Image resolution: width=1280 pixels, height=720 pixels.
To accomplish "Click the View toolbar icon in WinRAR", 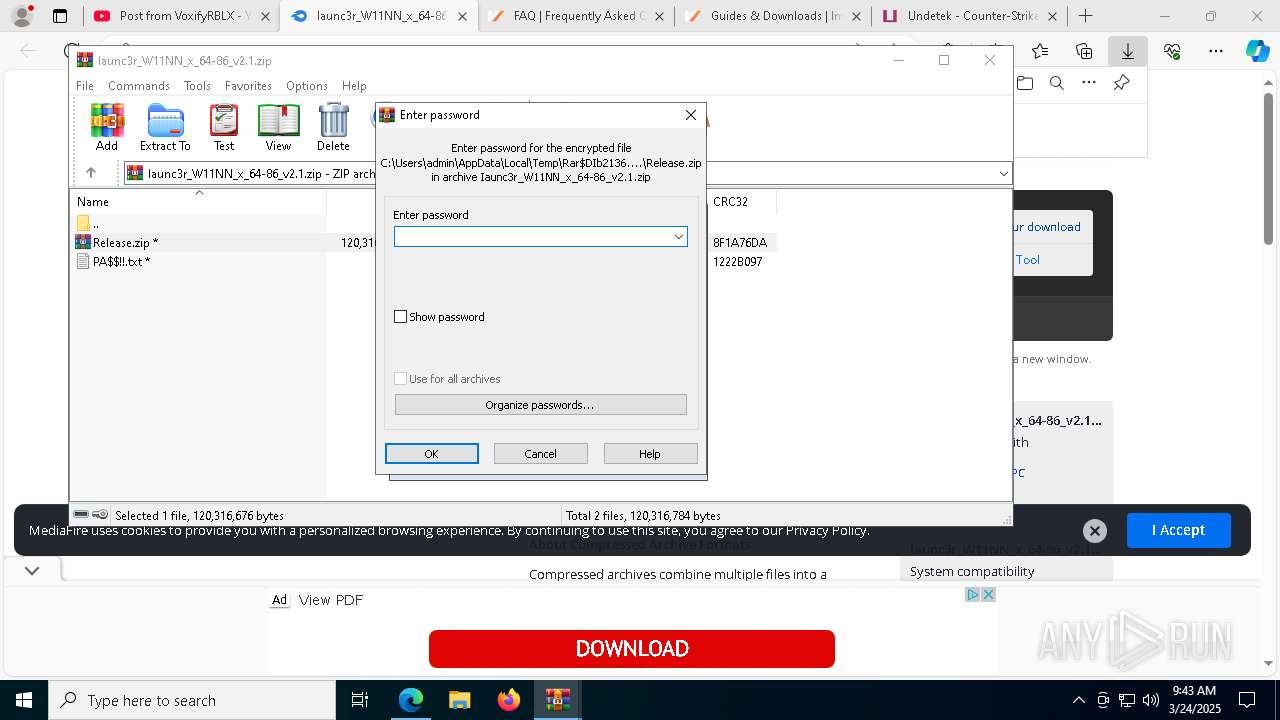I will pos(278,127).
